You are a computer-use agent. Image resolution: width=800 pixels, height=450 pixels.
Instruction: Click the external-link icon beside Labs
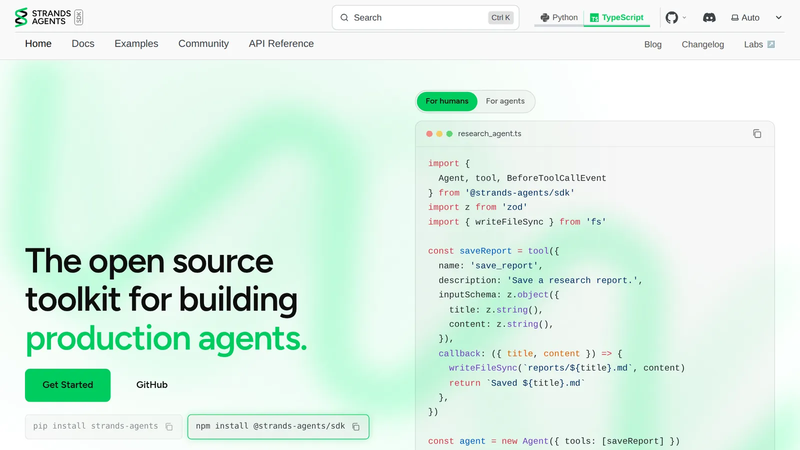pos(771,44)
